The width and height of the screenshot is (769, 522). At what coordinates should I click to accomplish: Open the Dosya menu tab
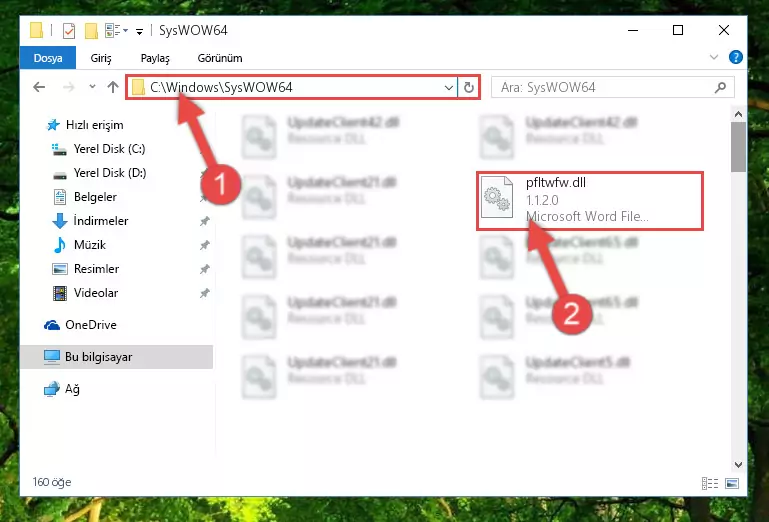click(48, 58)
